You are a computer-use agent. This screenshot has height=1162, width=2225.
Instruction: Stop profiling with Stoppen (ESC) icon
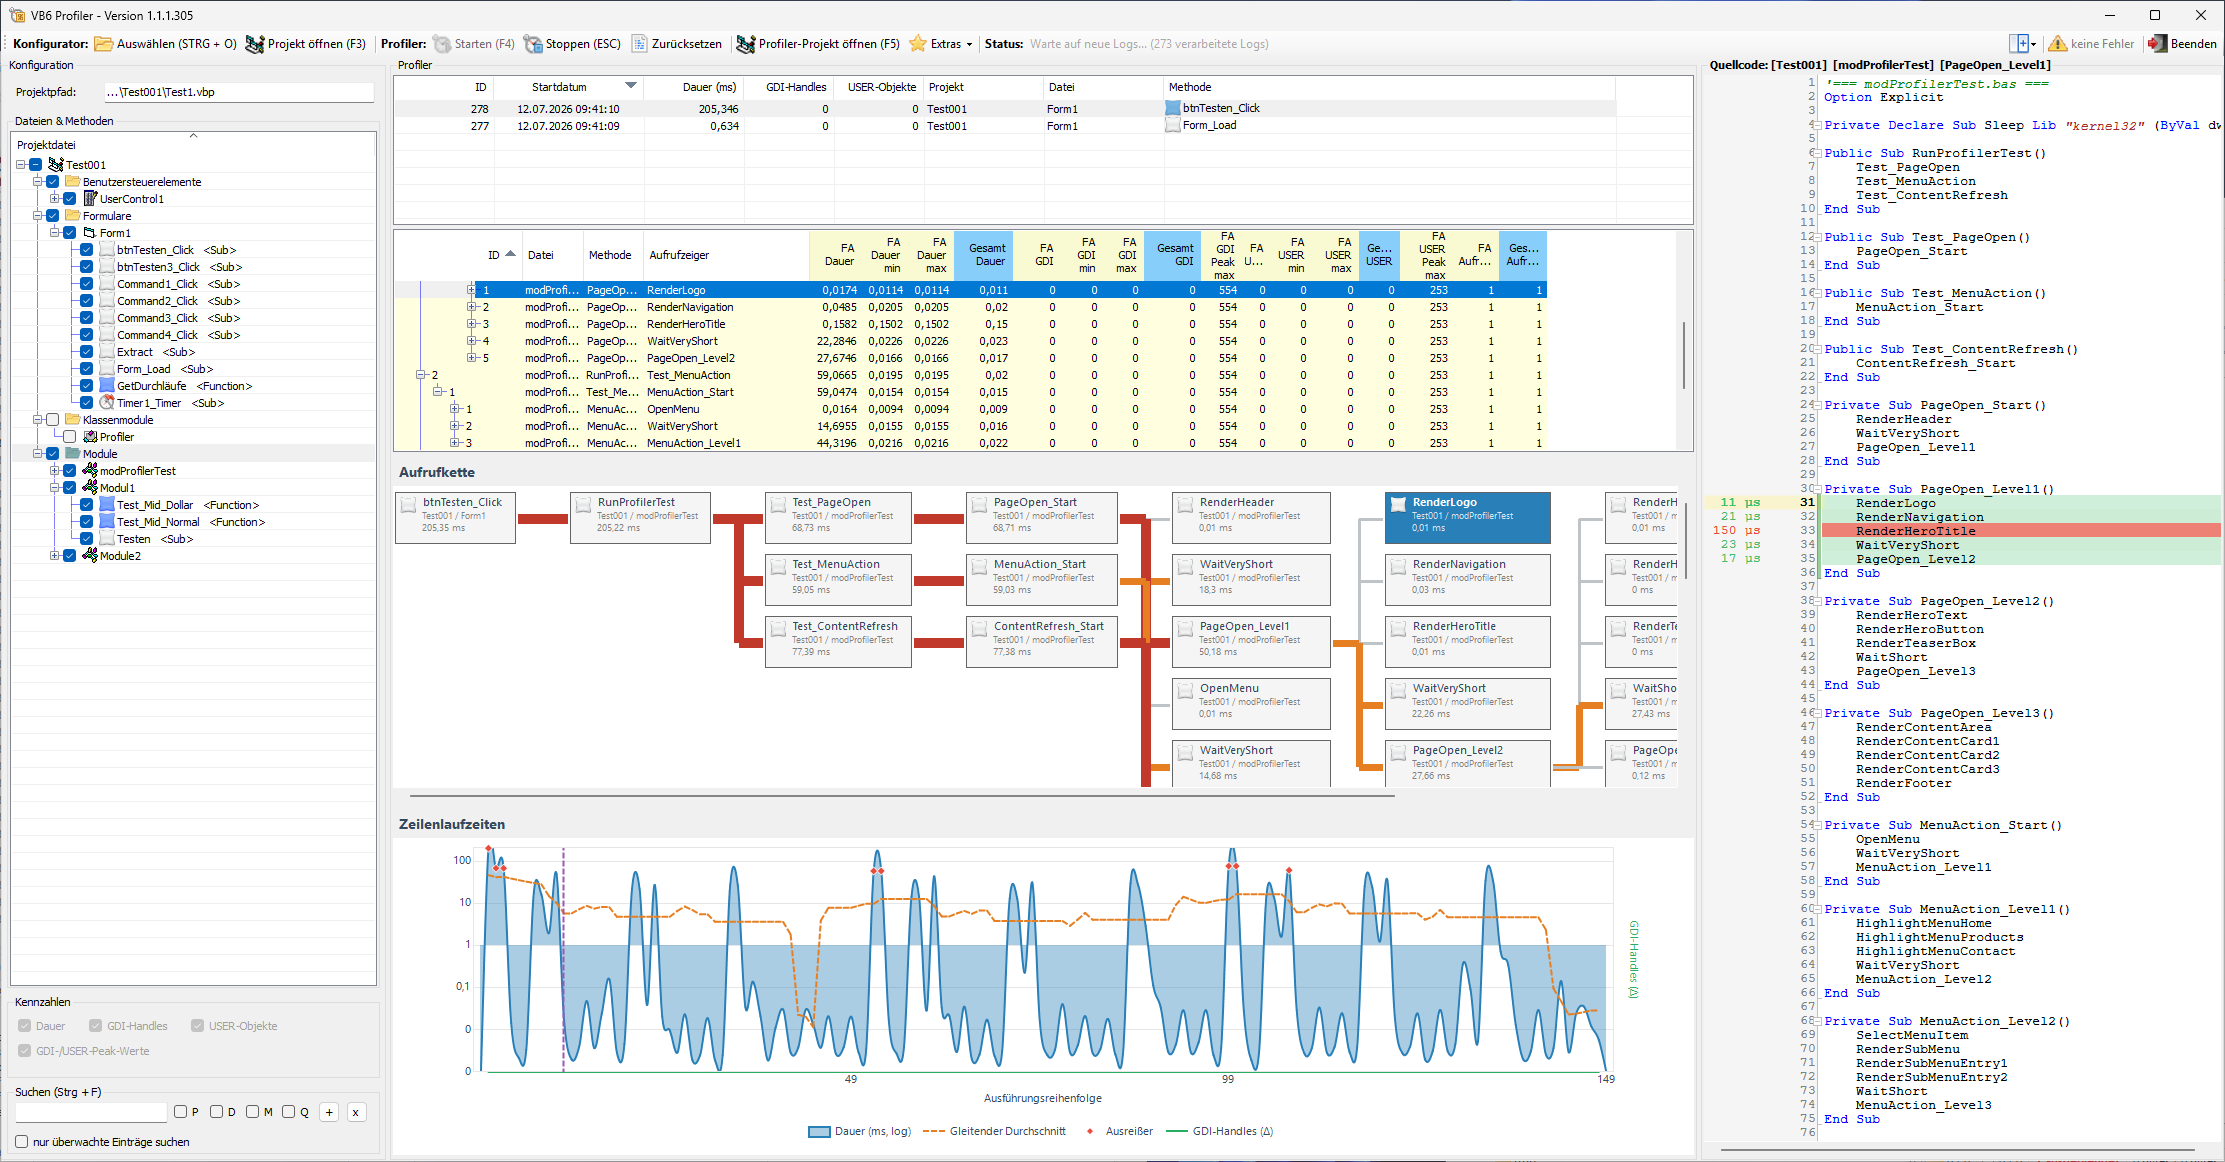(533, 44)
